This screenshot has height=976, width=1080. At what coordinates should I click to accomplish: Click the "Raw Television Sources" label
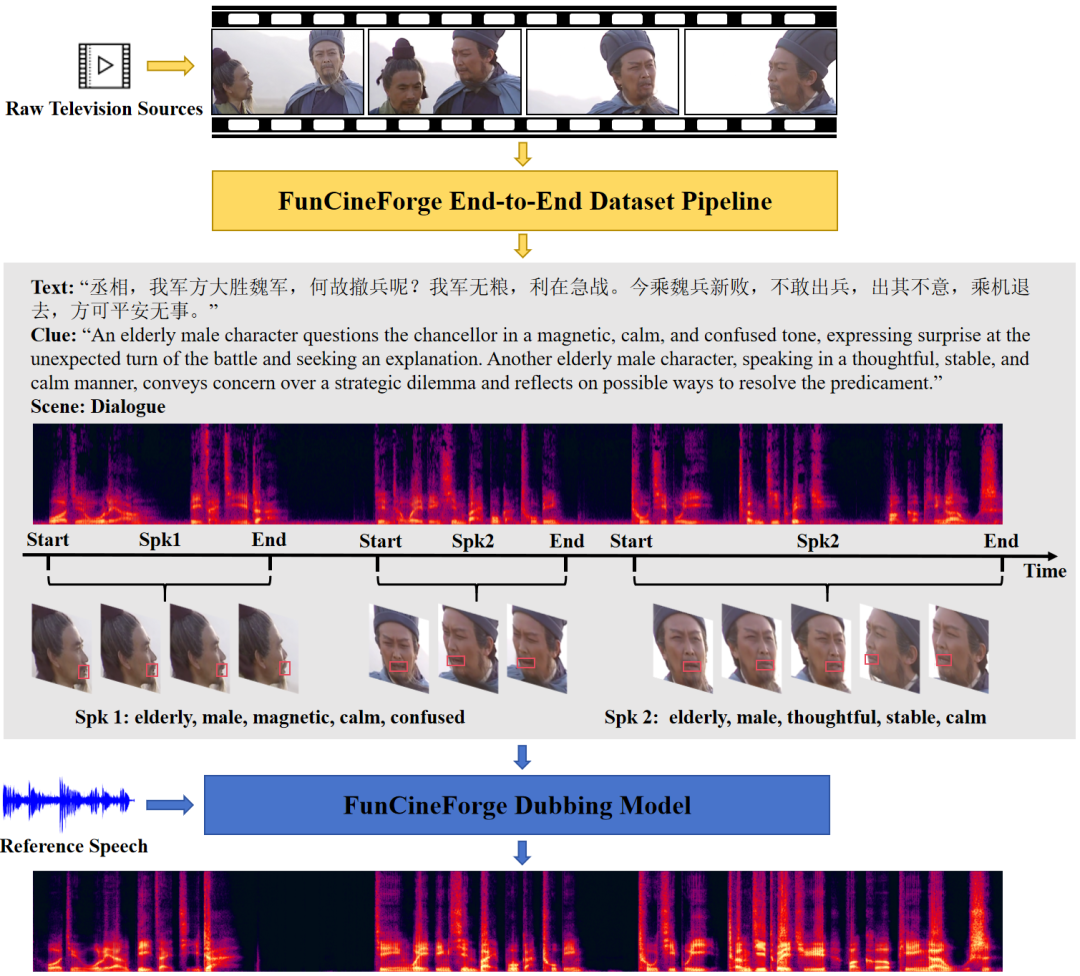click(x=104, y=109)
